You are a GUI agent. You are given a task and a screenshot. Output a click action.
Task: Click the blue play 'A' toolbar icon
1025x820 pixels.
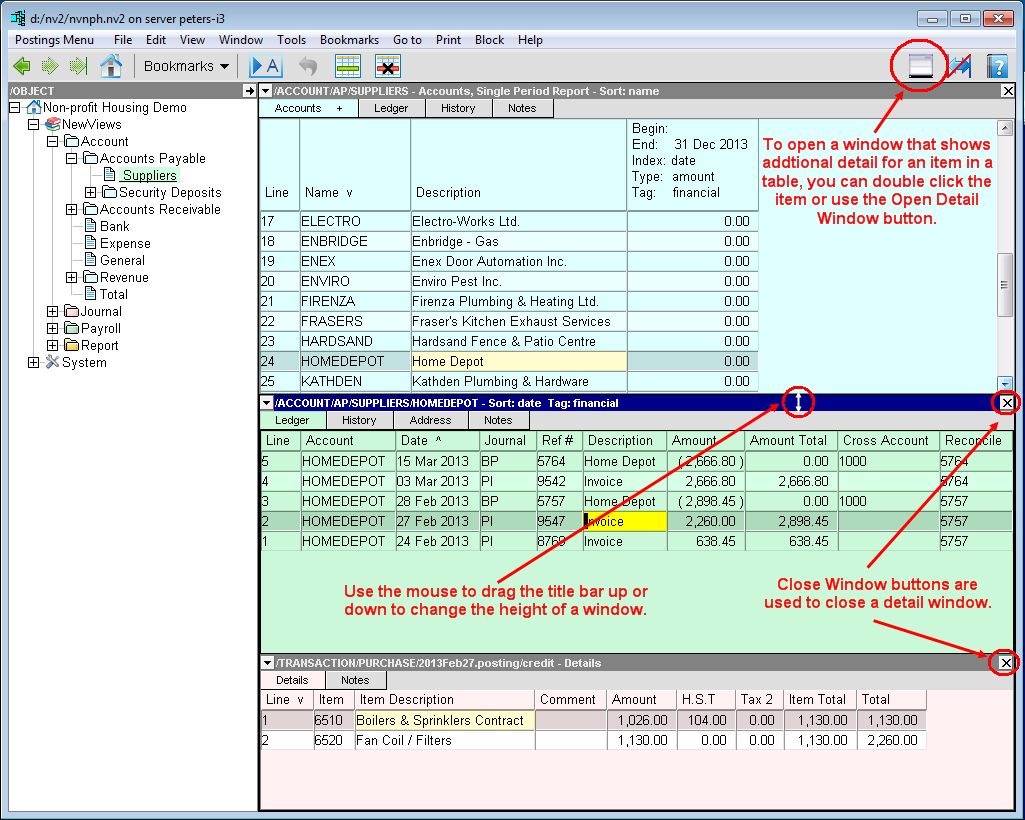(x=265, y=66)
